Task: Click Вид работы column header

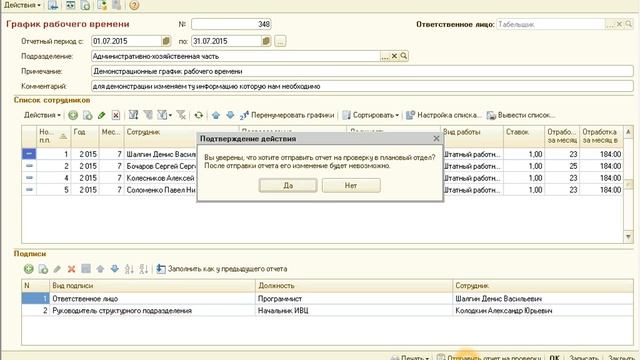Action: pos(473,136)
